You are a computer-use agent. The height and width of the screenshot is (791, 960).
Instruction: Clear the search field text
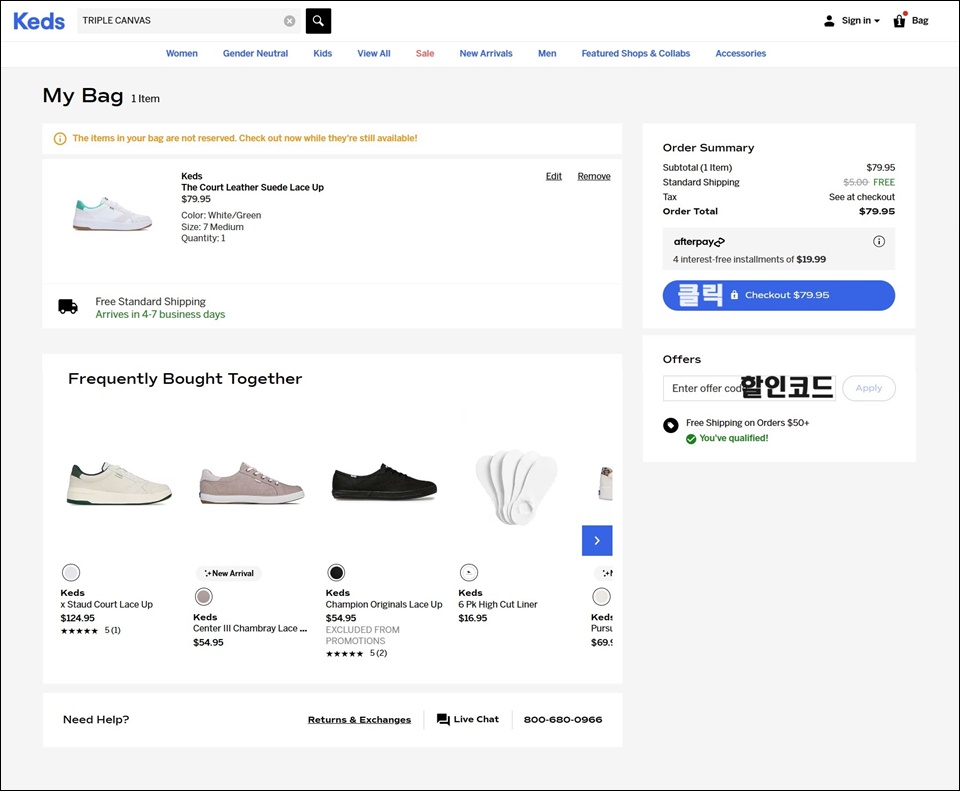(x=290, y=21)
